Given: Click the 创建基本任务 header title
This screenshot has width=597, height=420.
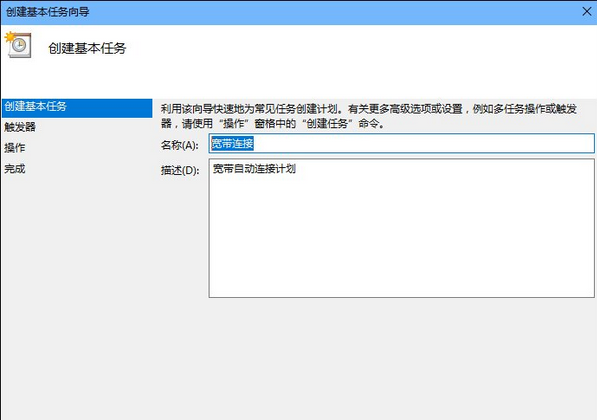Looking at the screenshot, I should 87,48.
